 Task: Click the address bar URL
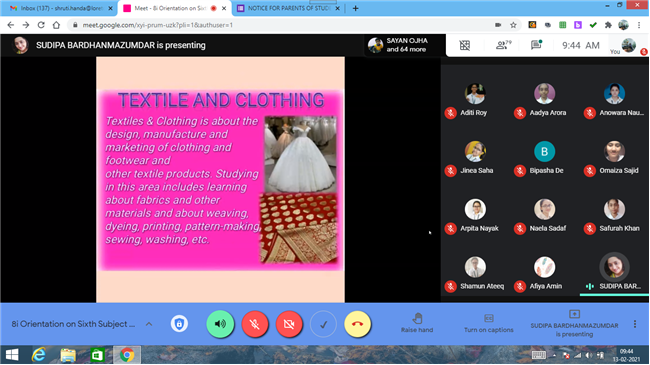(158, 25)
